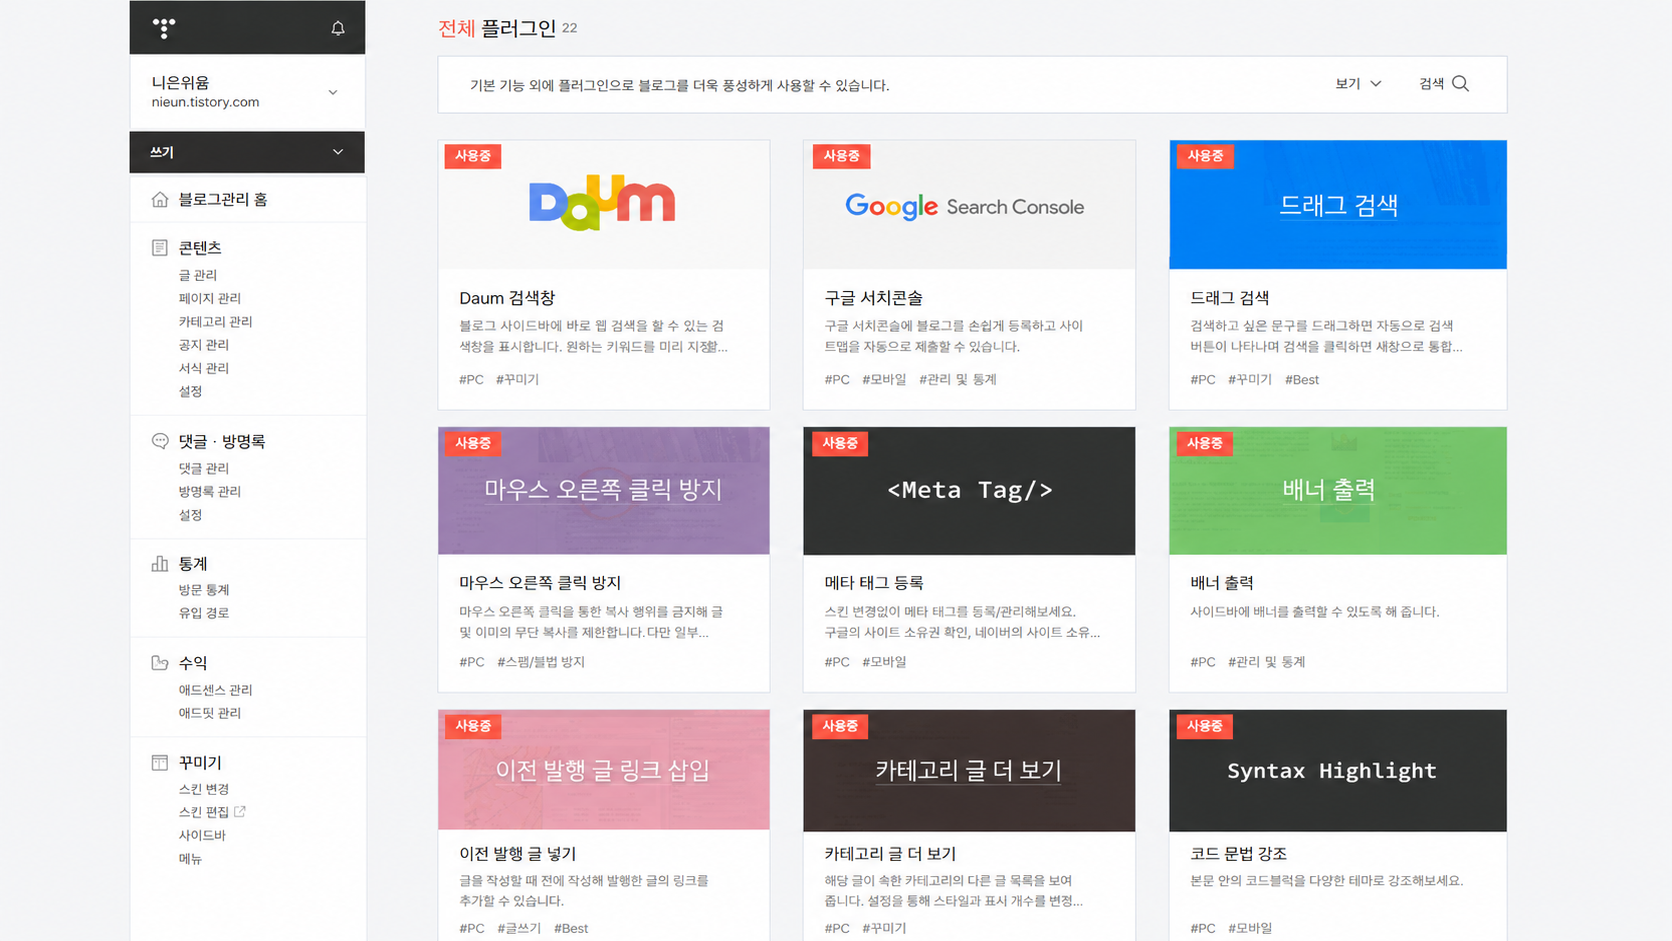Click the nieun.tistory.com blog address
The width and height of the screenshot is (1672, 941).
point(205,102)
